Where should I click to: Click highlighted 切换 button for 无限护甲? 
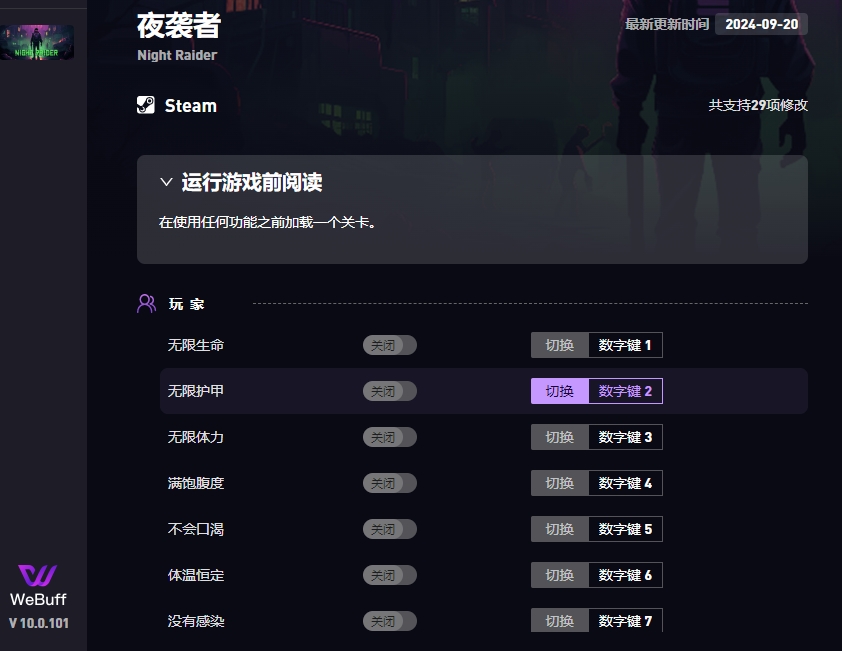click(x=560, y=391)
